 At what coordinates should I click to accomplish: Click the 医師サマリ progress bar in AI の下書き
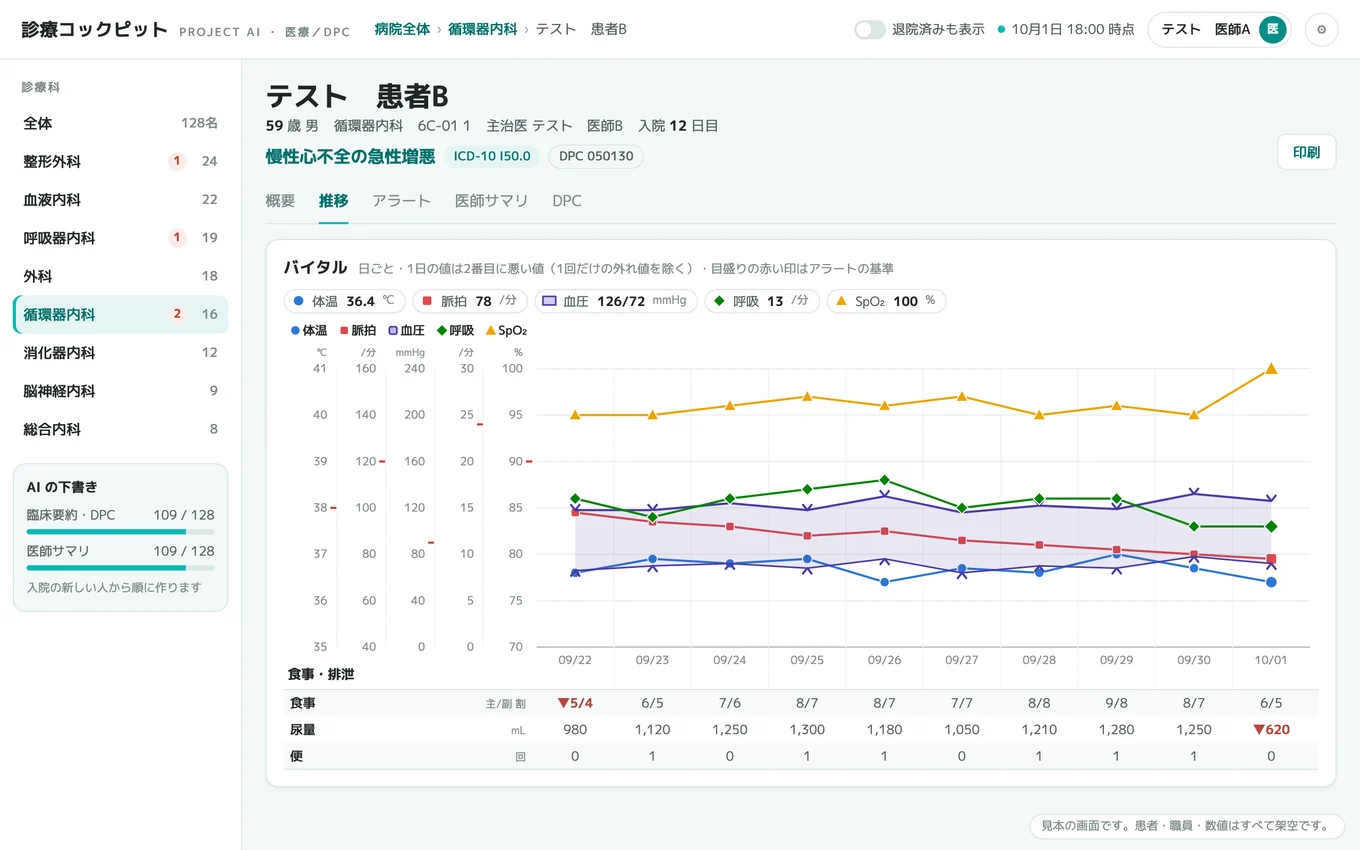pyautogui.click(x=120, y=568)
